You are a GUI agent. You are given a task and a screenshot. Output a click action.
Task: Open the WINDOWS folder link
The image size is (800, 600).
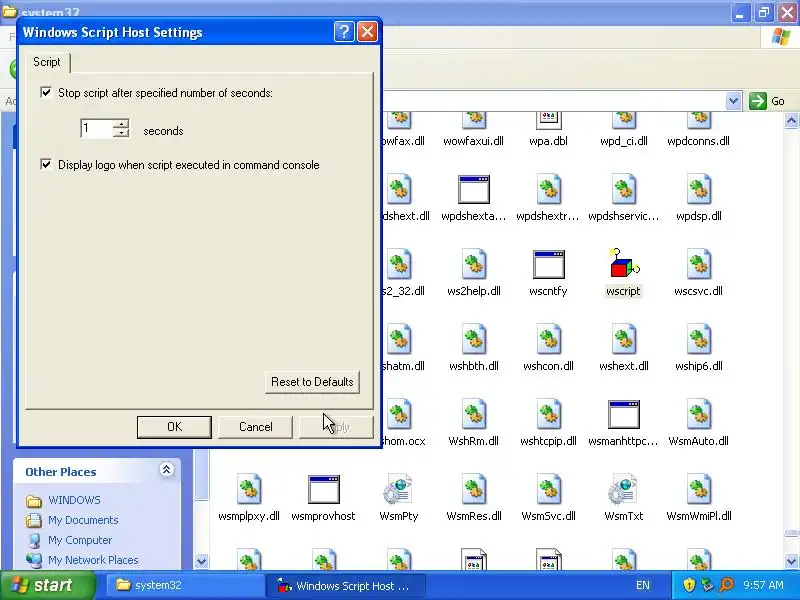coord(74,500)
